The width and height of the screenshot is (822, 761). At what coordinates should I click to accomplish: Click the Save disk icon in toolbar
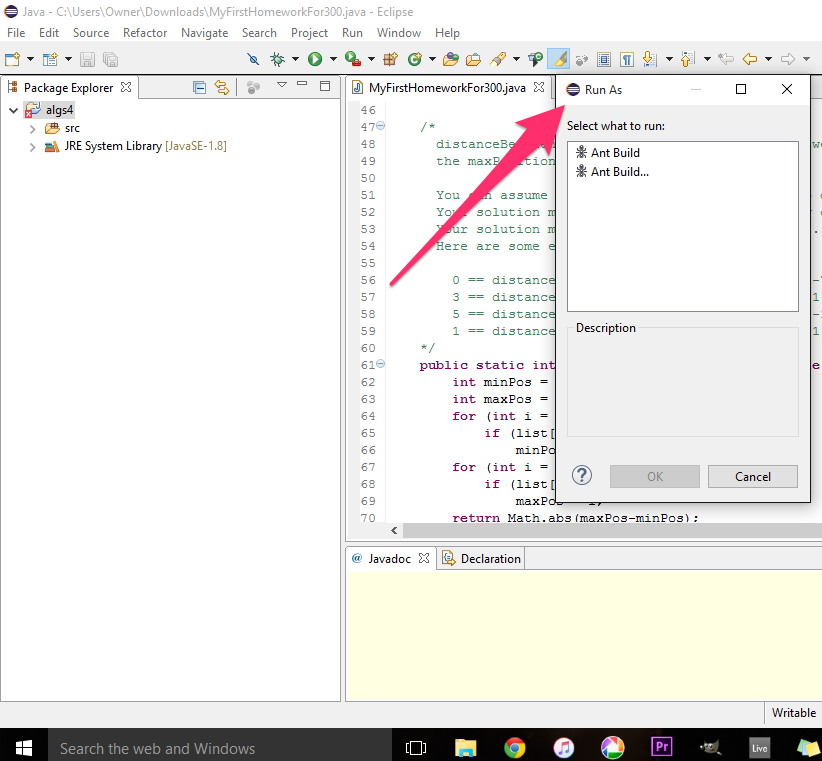(x=87, y=59)
